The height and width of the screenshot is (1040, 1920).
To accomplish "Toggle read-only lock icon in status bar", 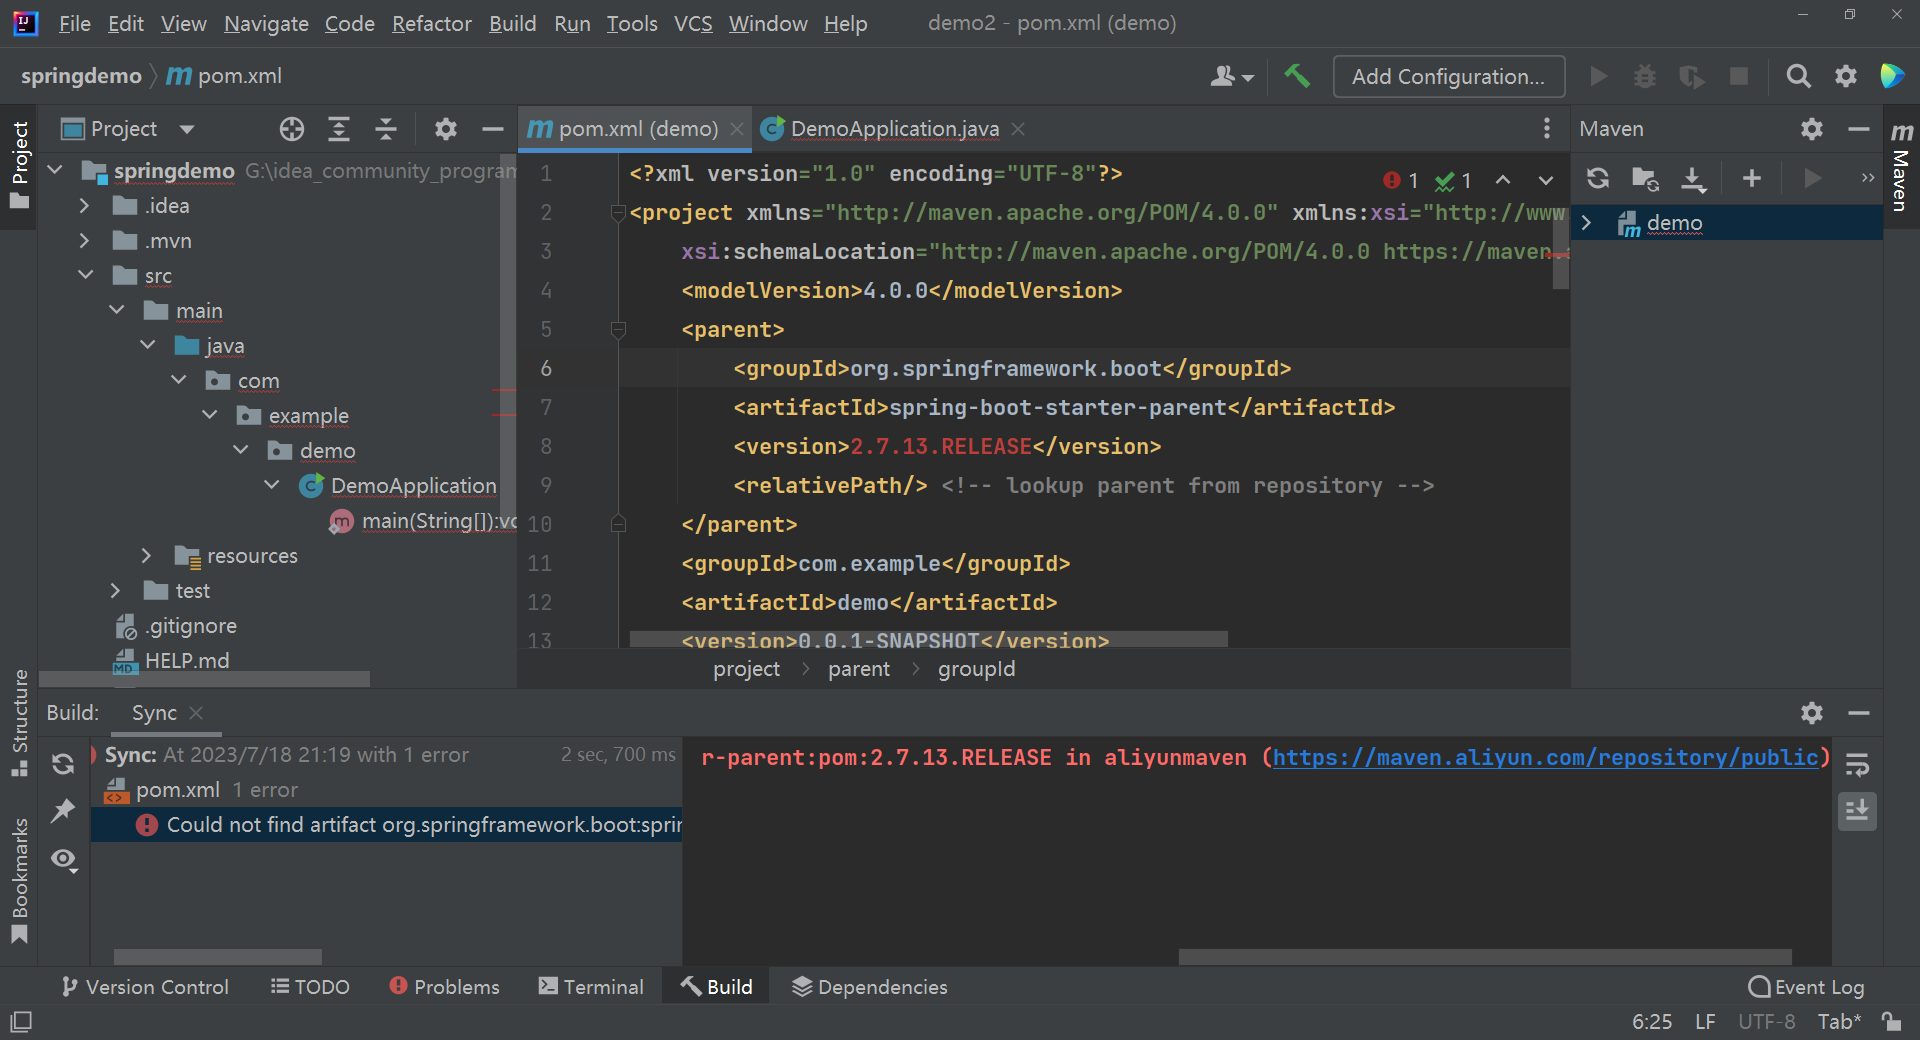I will [1891, 1022].
